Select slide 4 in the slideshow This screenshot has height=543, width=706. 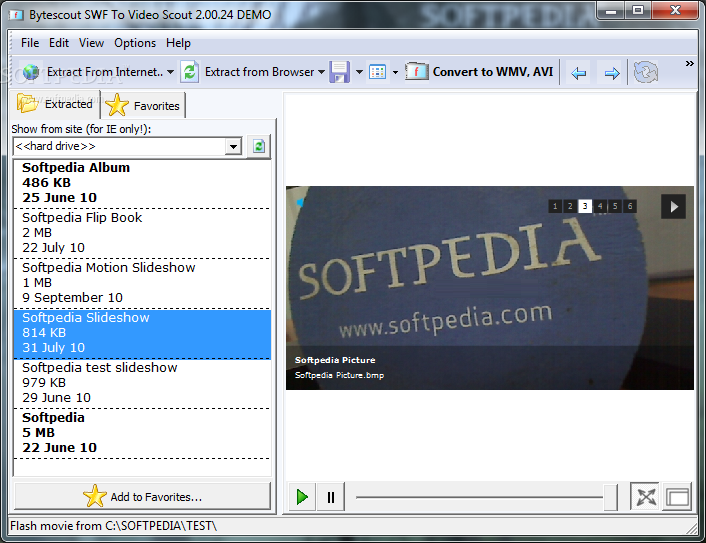[x=600, y=206]
